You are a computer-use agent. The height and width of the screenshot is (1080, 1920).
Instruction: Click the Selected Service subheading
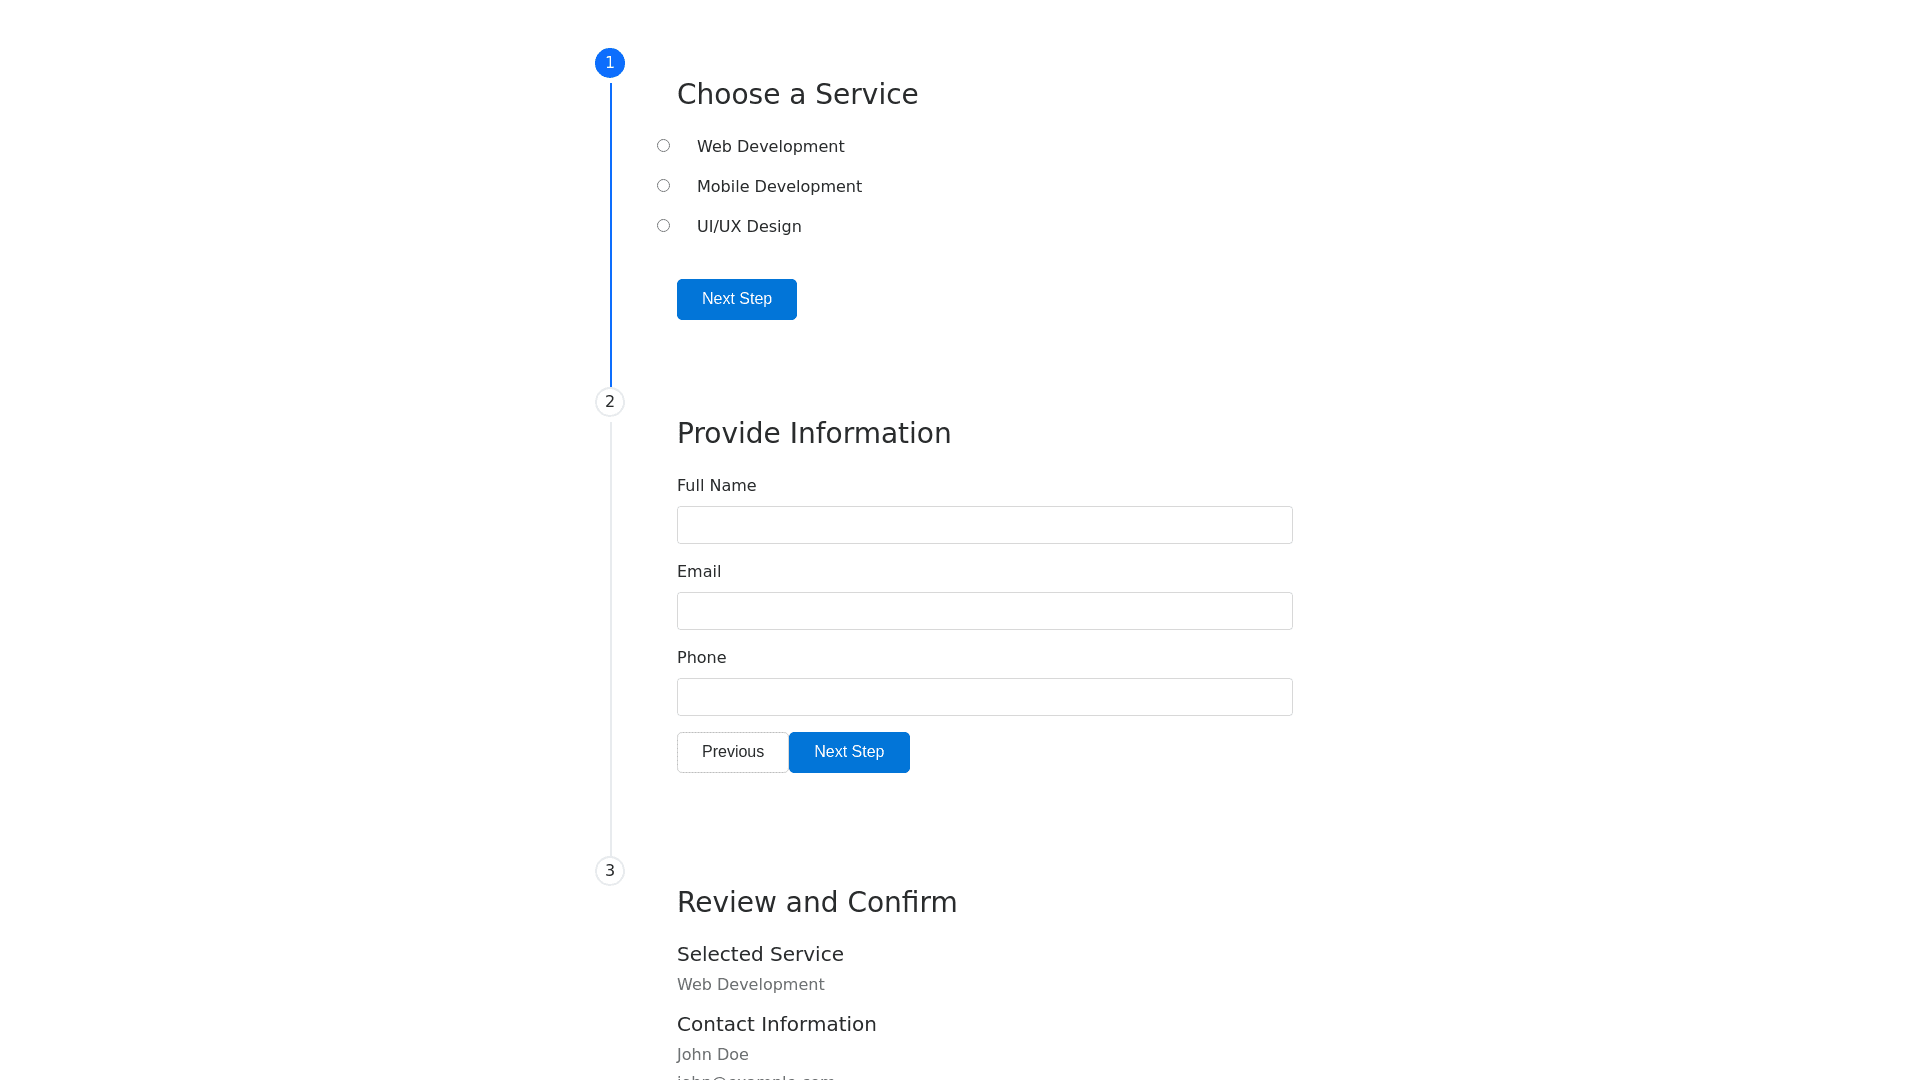coord(760,954)
